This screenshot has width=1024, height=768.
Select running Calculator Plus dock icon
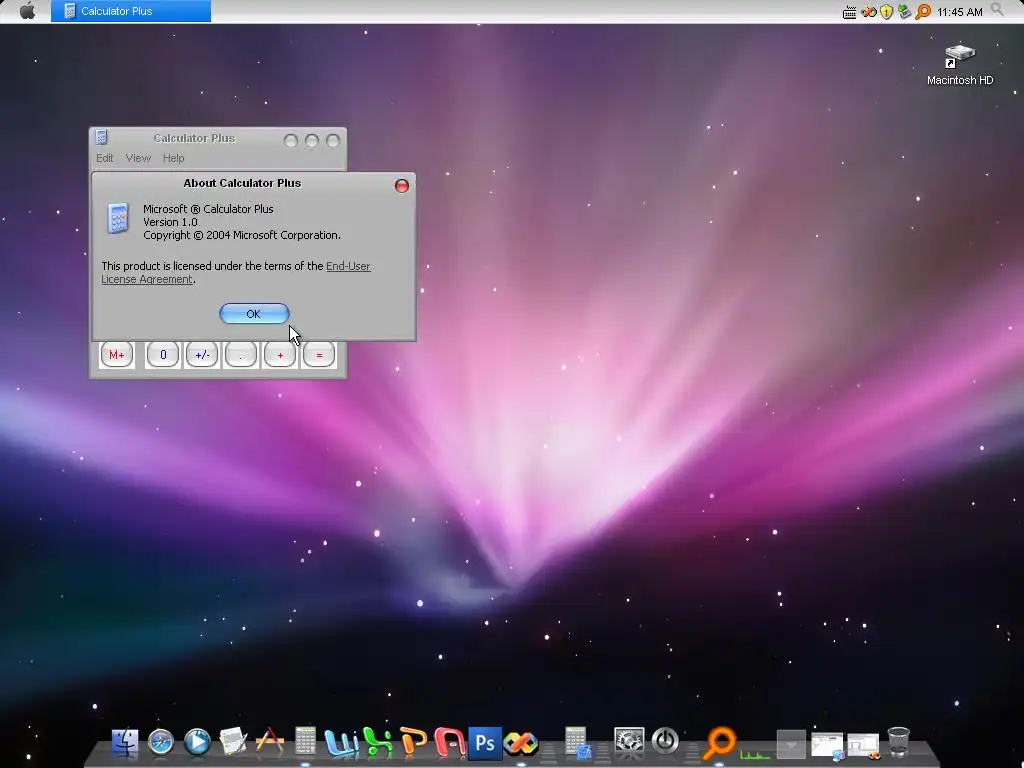[x=578, y=743]
